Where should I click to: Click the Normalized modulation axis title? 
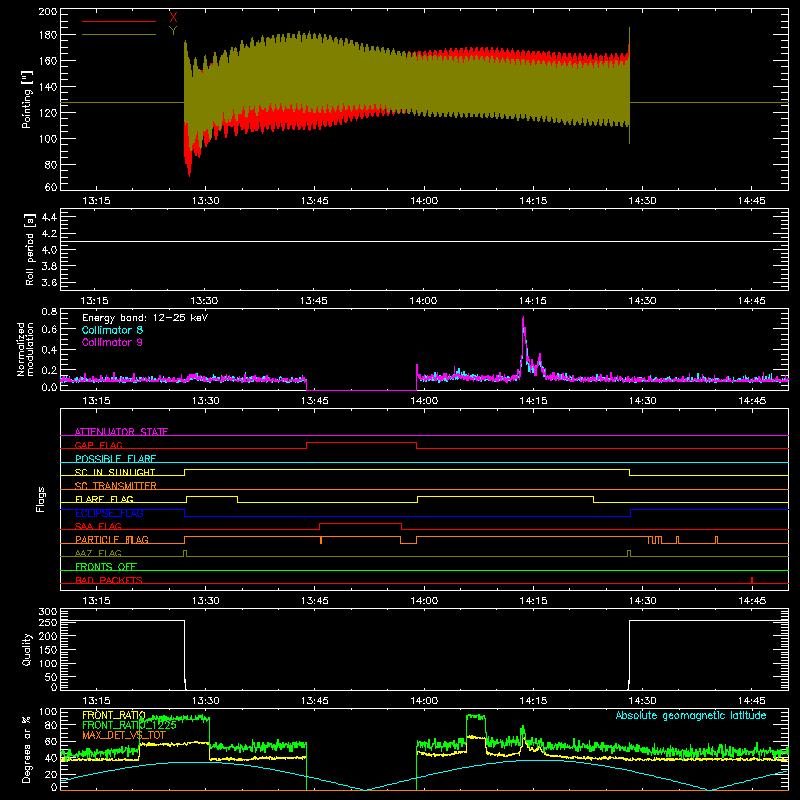[25, 349]
